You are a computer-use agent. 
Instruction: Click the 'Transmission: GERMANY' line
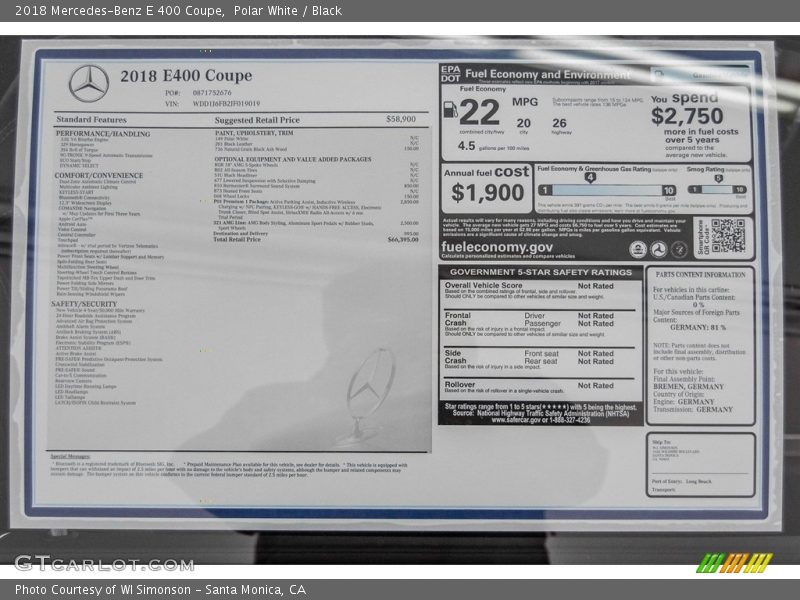pyautogui.click(x=693, y=409)
